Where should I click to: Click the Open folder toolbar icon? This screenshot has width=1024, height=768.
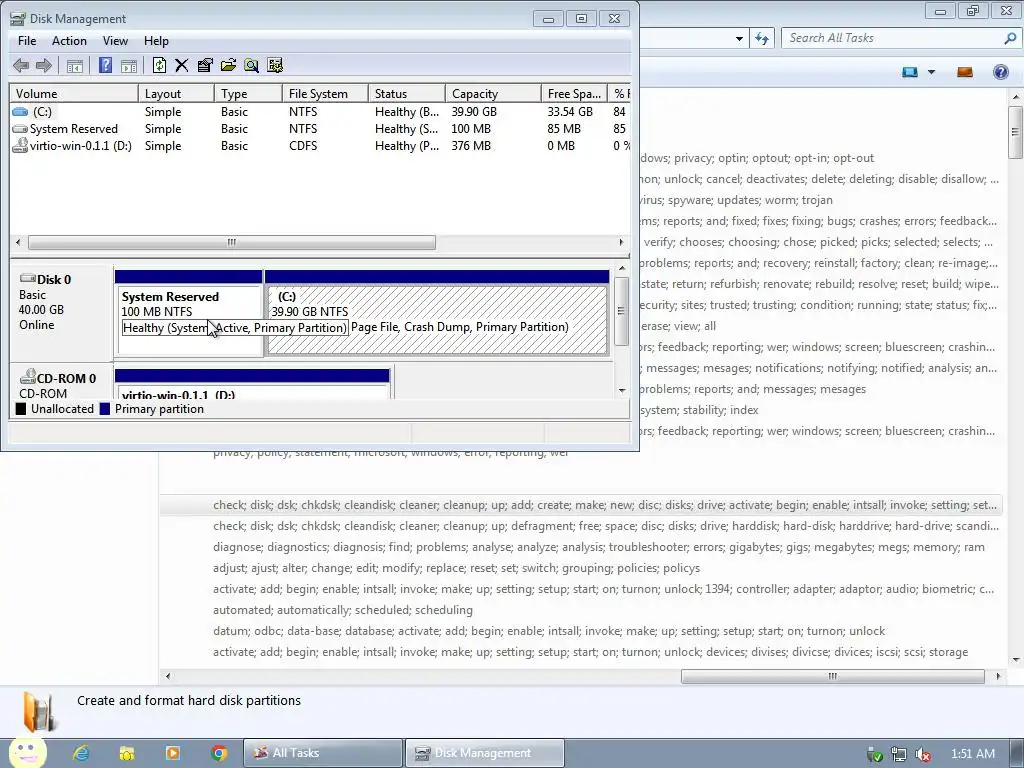228,65
